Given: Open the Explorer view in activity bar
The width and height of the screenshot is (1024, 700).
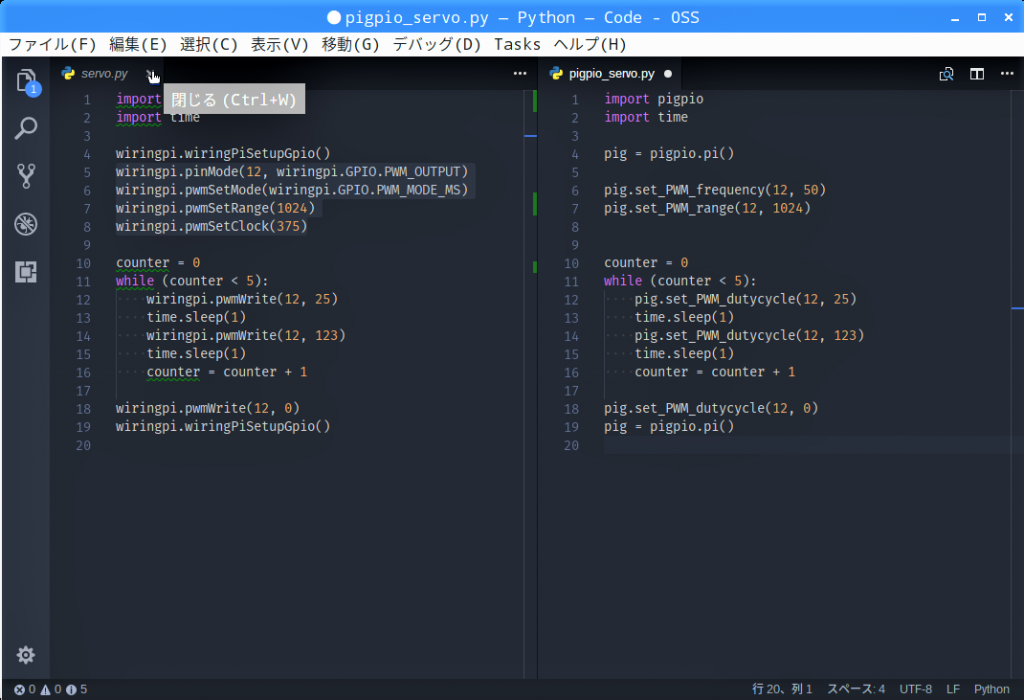Looking at the screenshot, I should click(26, 81).
